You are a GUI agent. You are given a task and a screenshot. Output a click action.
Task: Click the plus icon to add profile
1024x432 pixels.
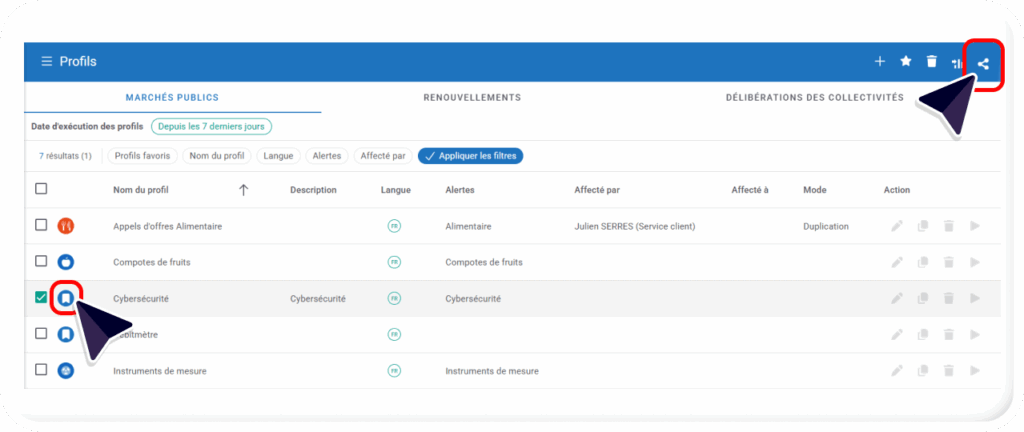880,62
